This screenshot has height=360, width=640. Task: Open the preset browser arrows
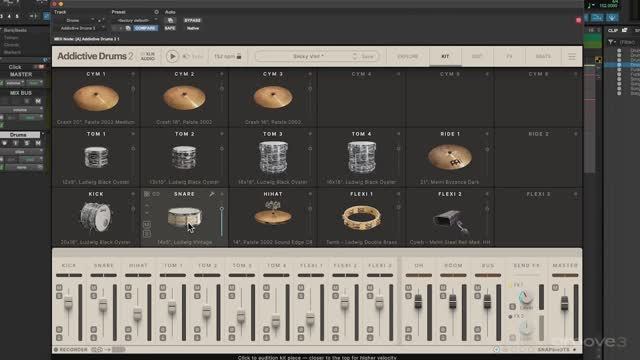354,56
